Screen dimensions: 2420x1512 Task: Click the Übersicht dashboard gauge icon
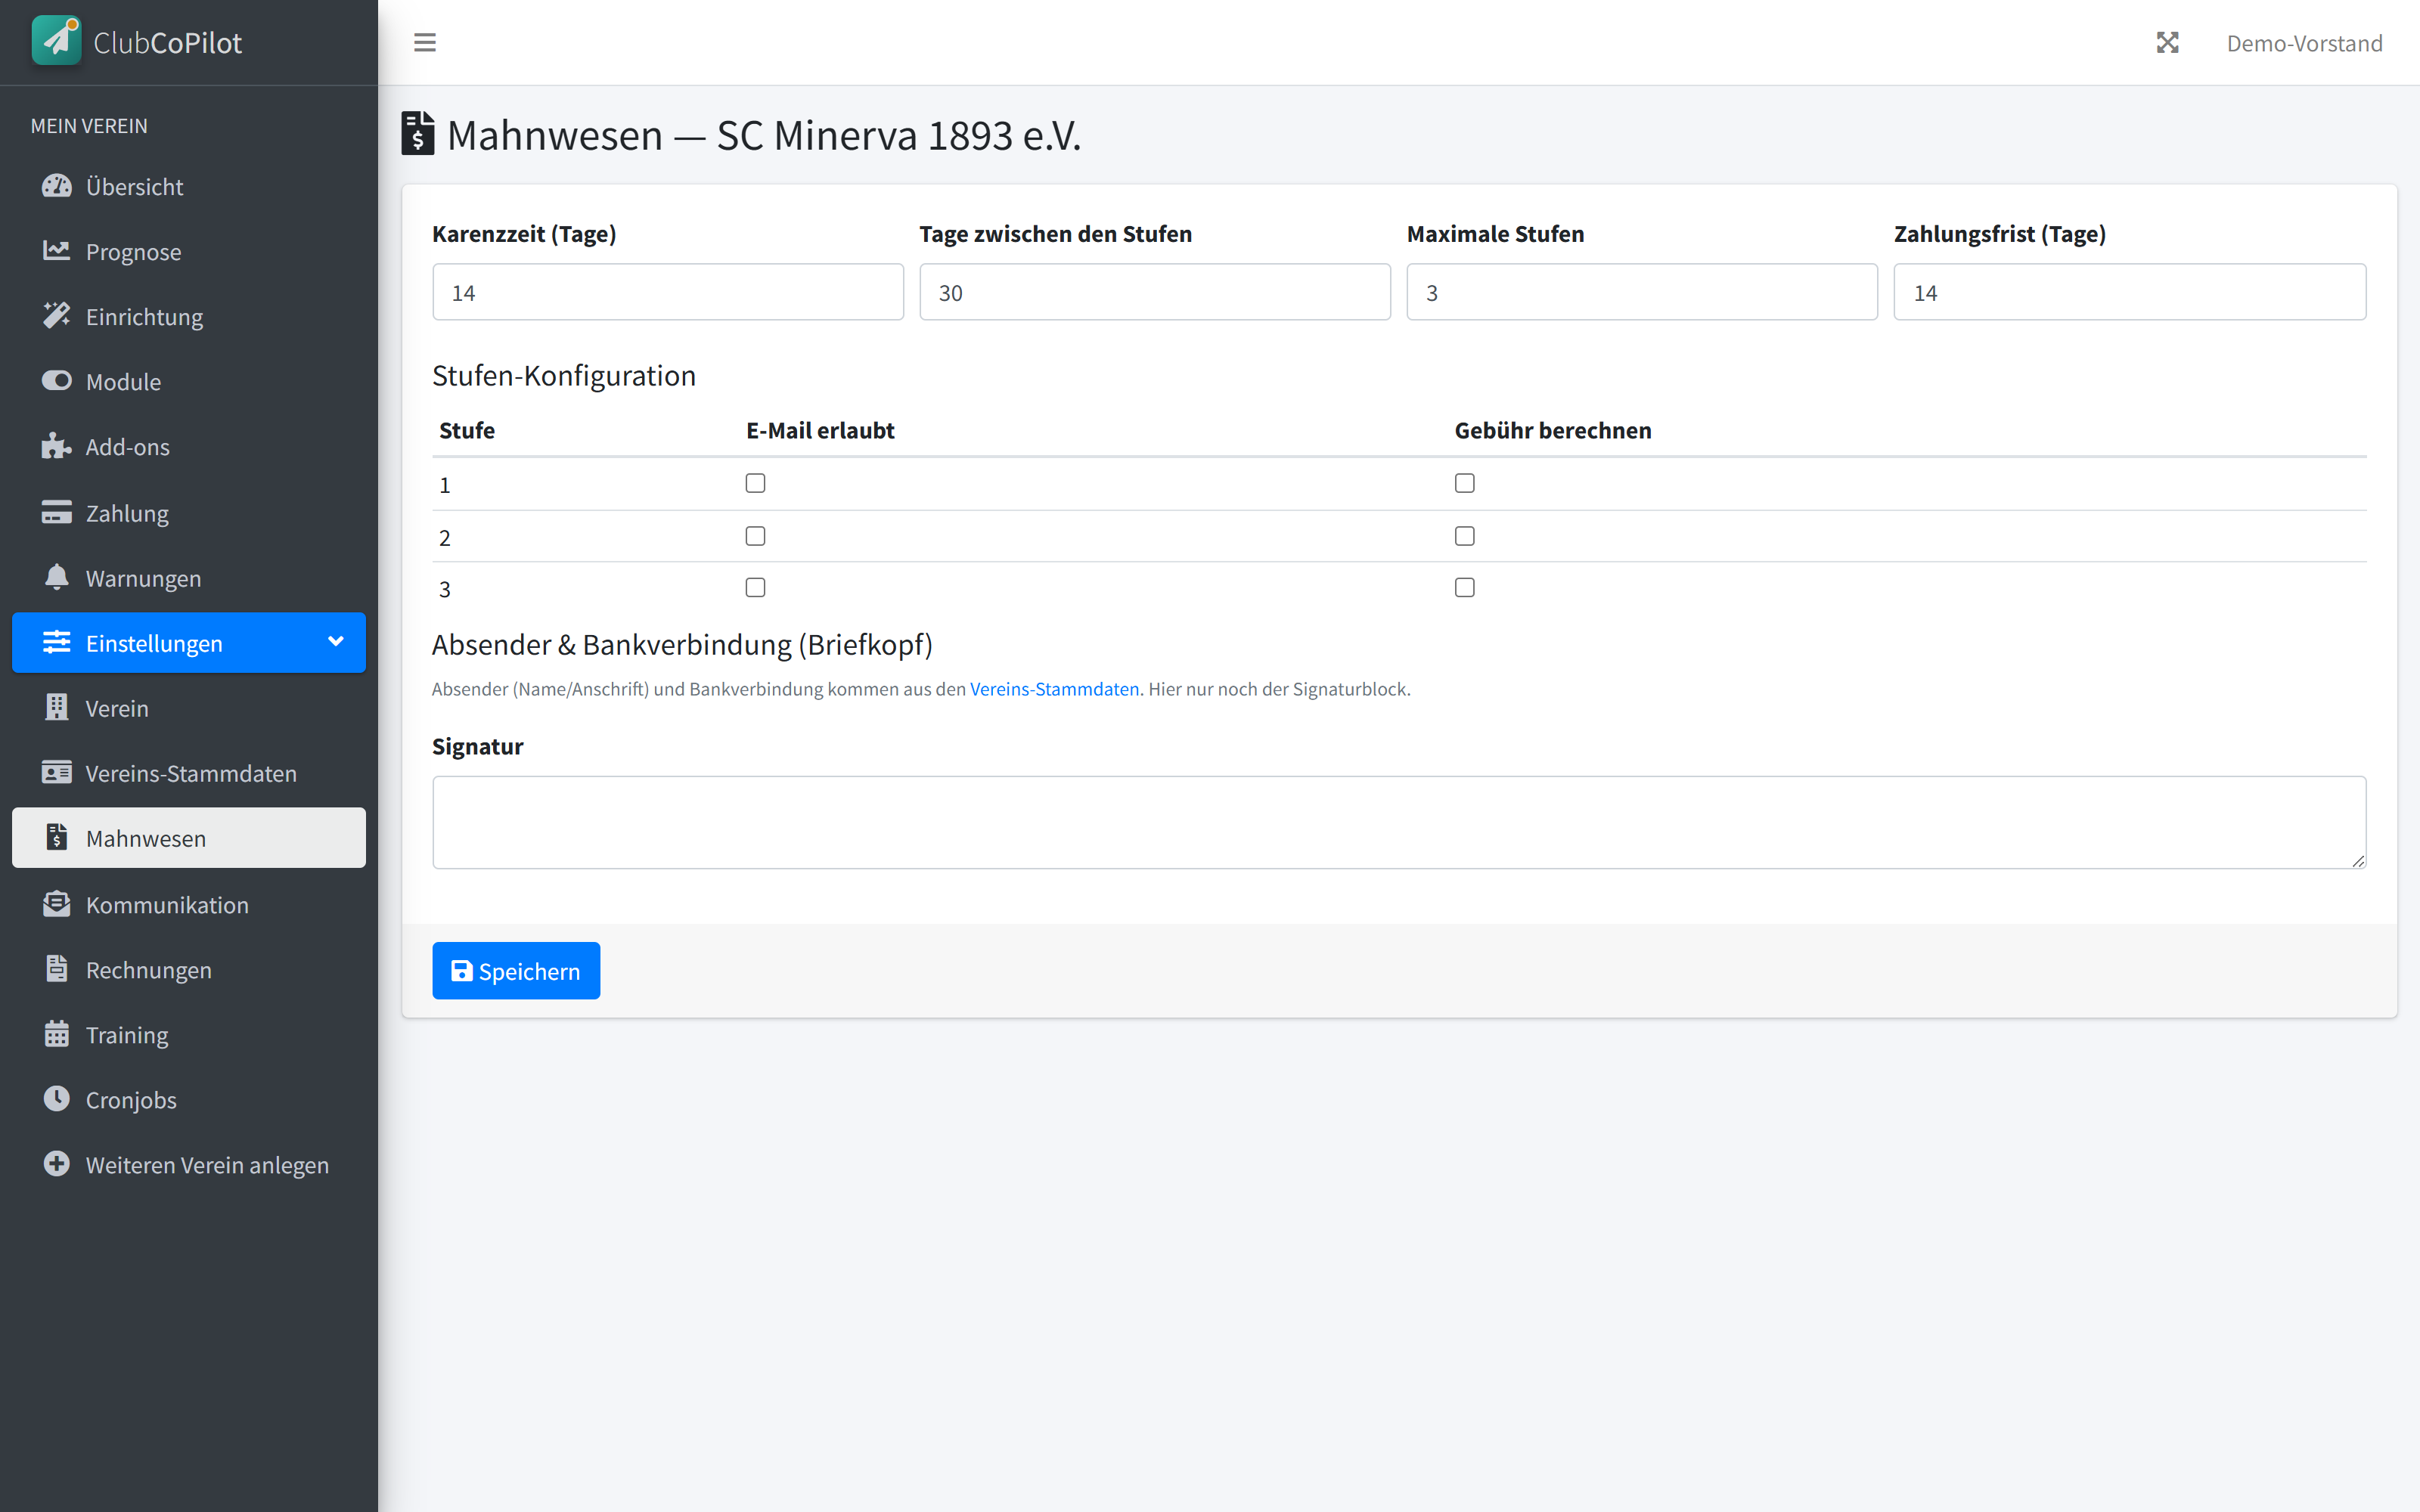(x=57, y=186)
